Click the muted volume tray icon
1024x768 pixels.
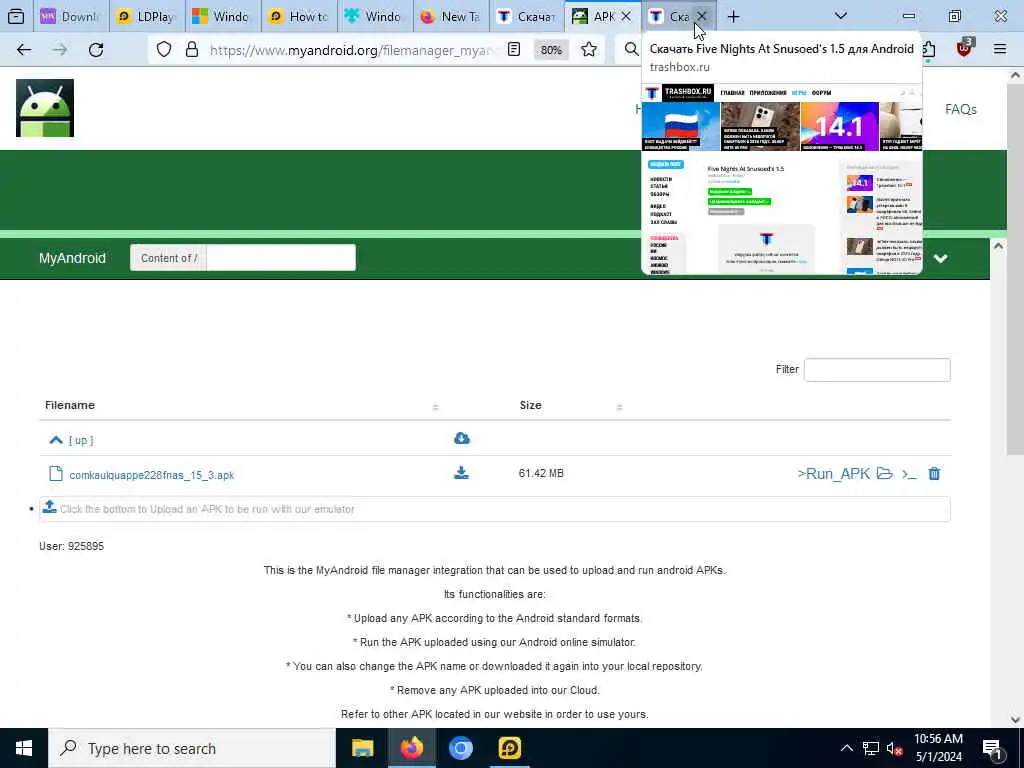click(x=895, y=748)
